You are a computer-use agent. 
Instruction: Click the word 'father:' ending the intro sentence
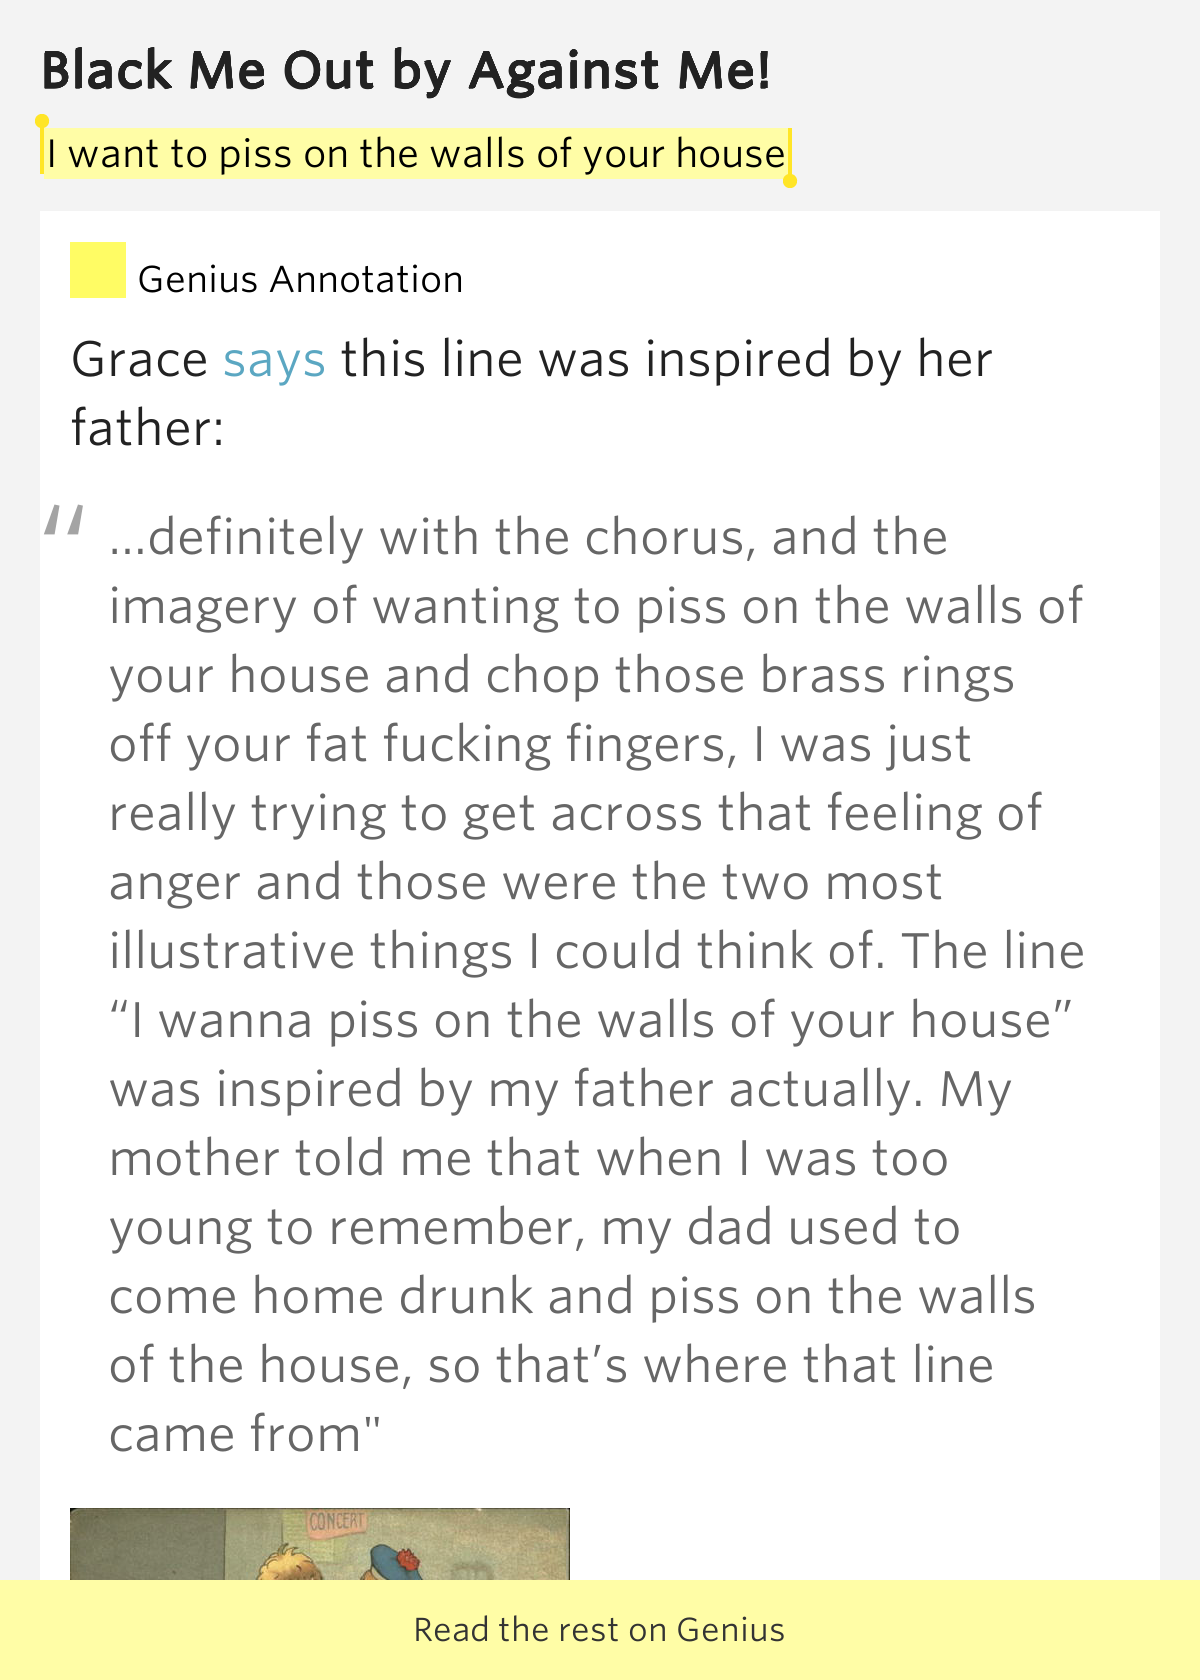(x=148, y=428)
